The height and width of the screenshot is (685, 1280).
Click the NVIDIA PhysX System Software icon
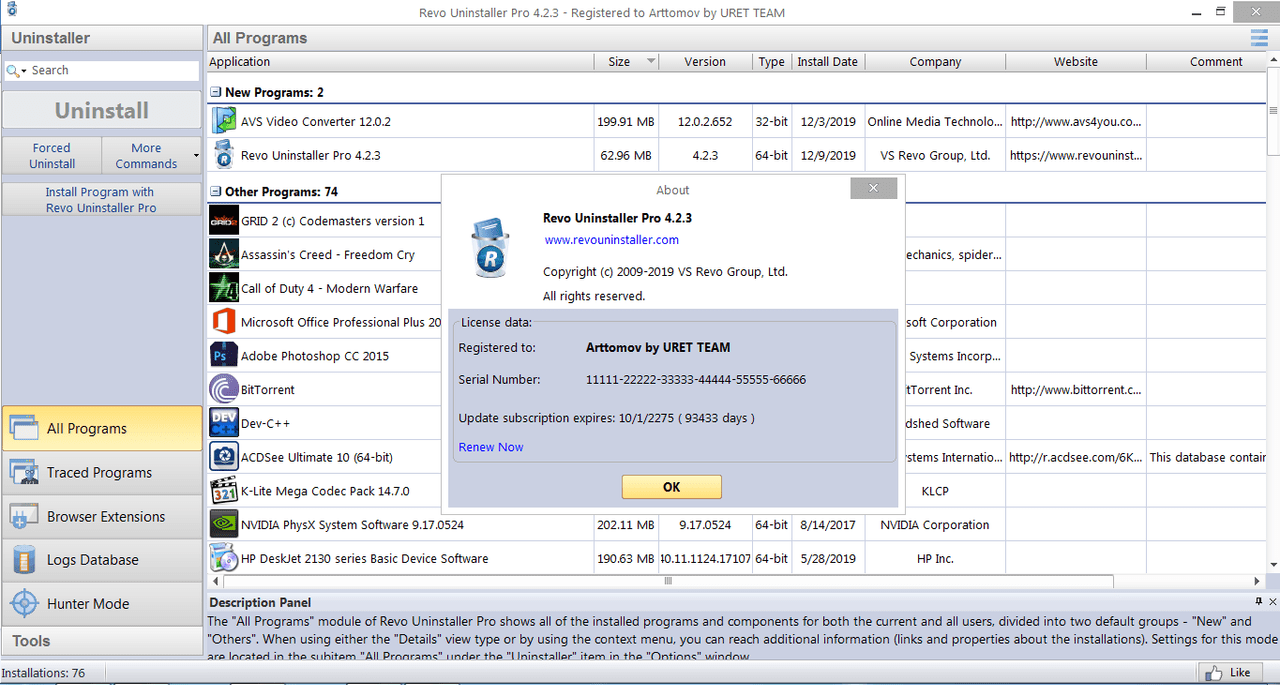pos(223,524)
